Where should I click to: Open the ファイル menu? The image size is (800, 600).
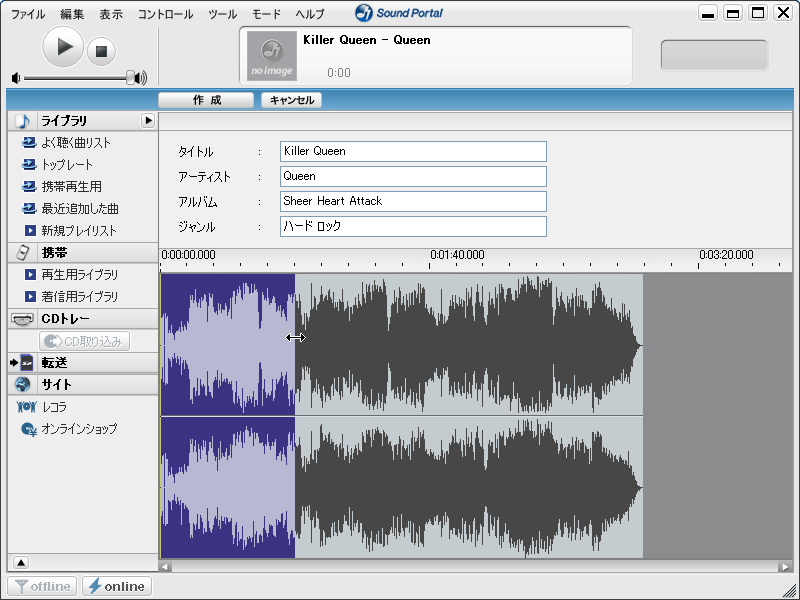click(28, 14)
